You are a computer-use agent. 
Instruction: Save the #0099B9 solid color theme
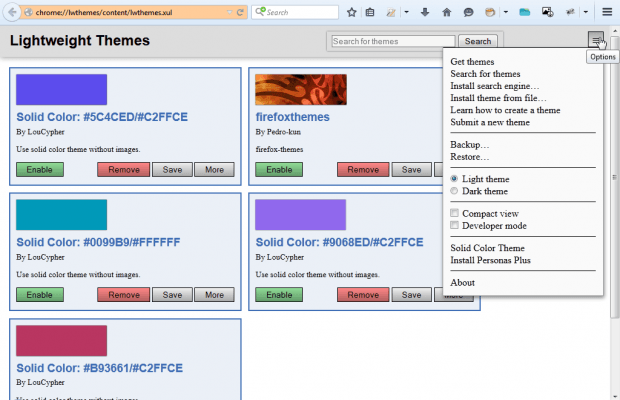point(172,295)
